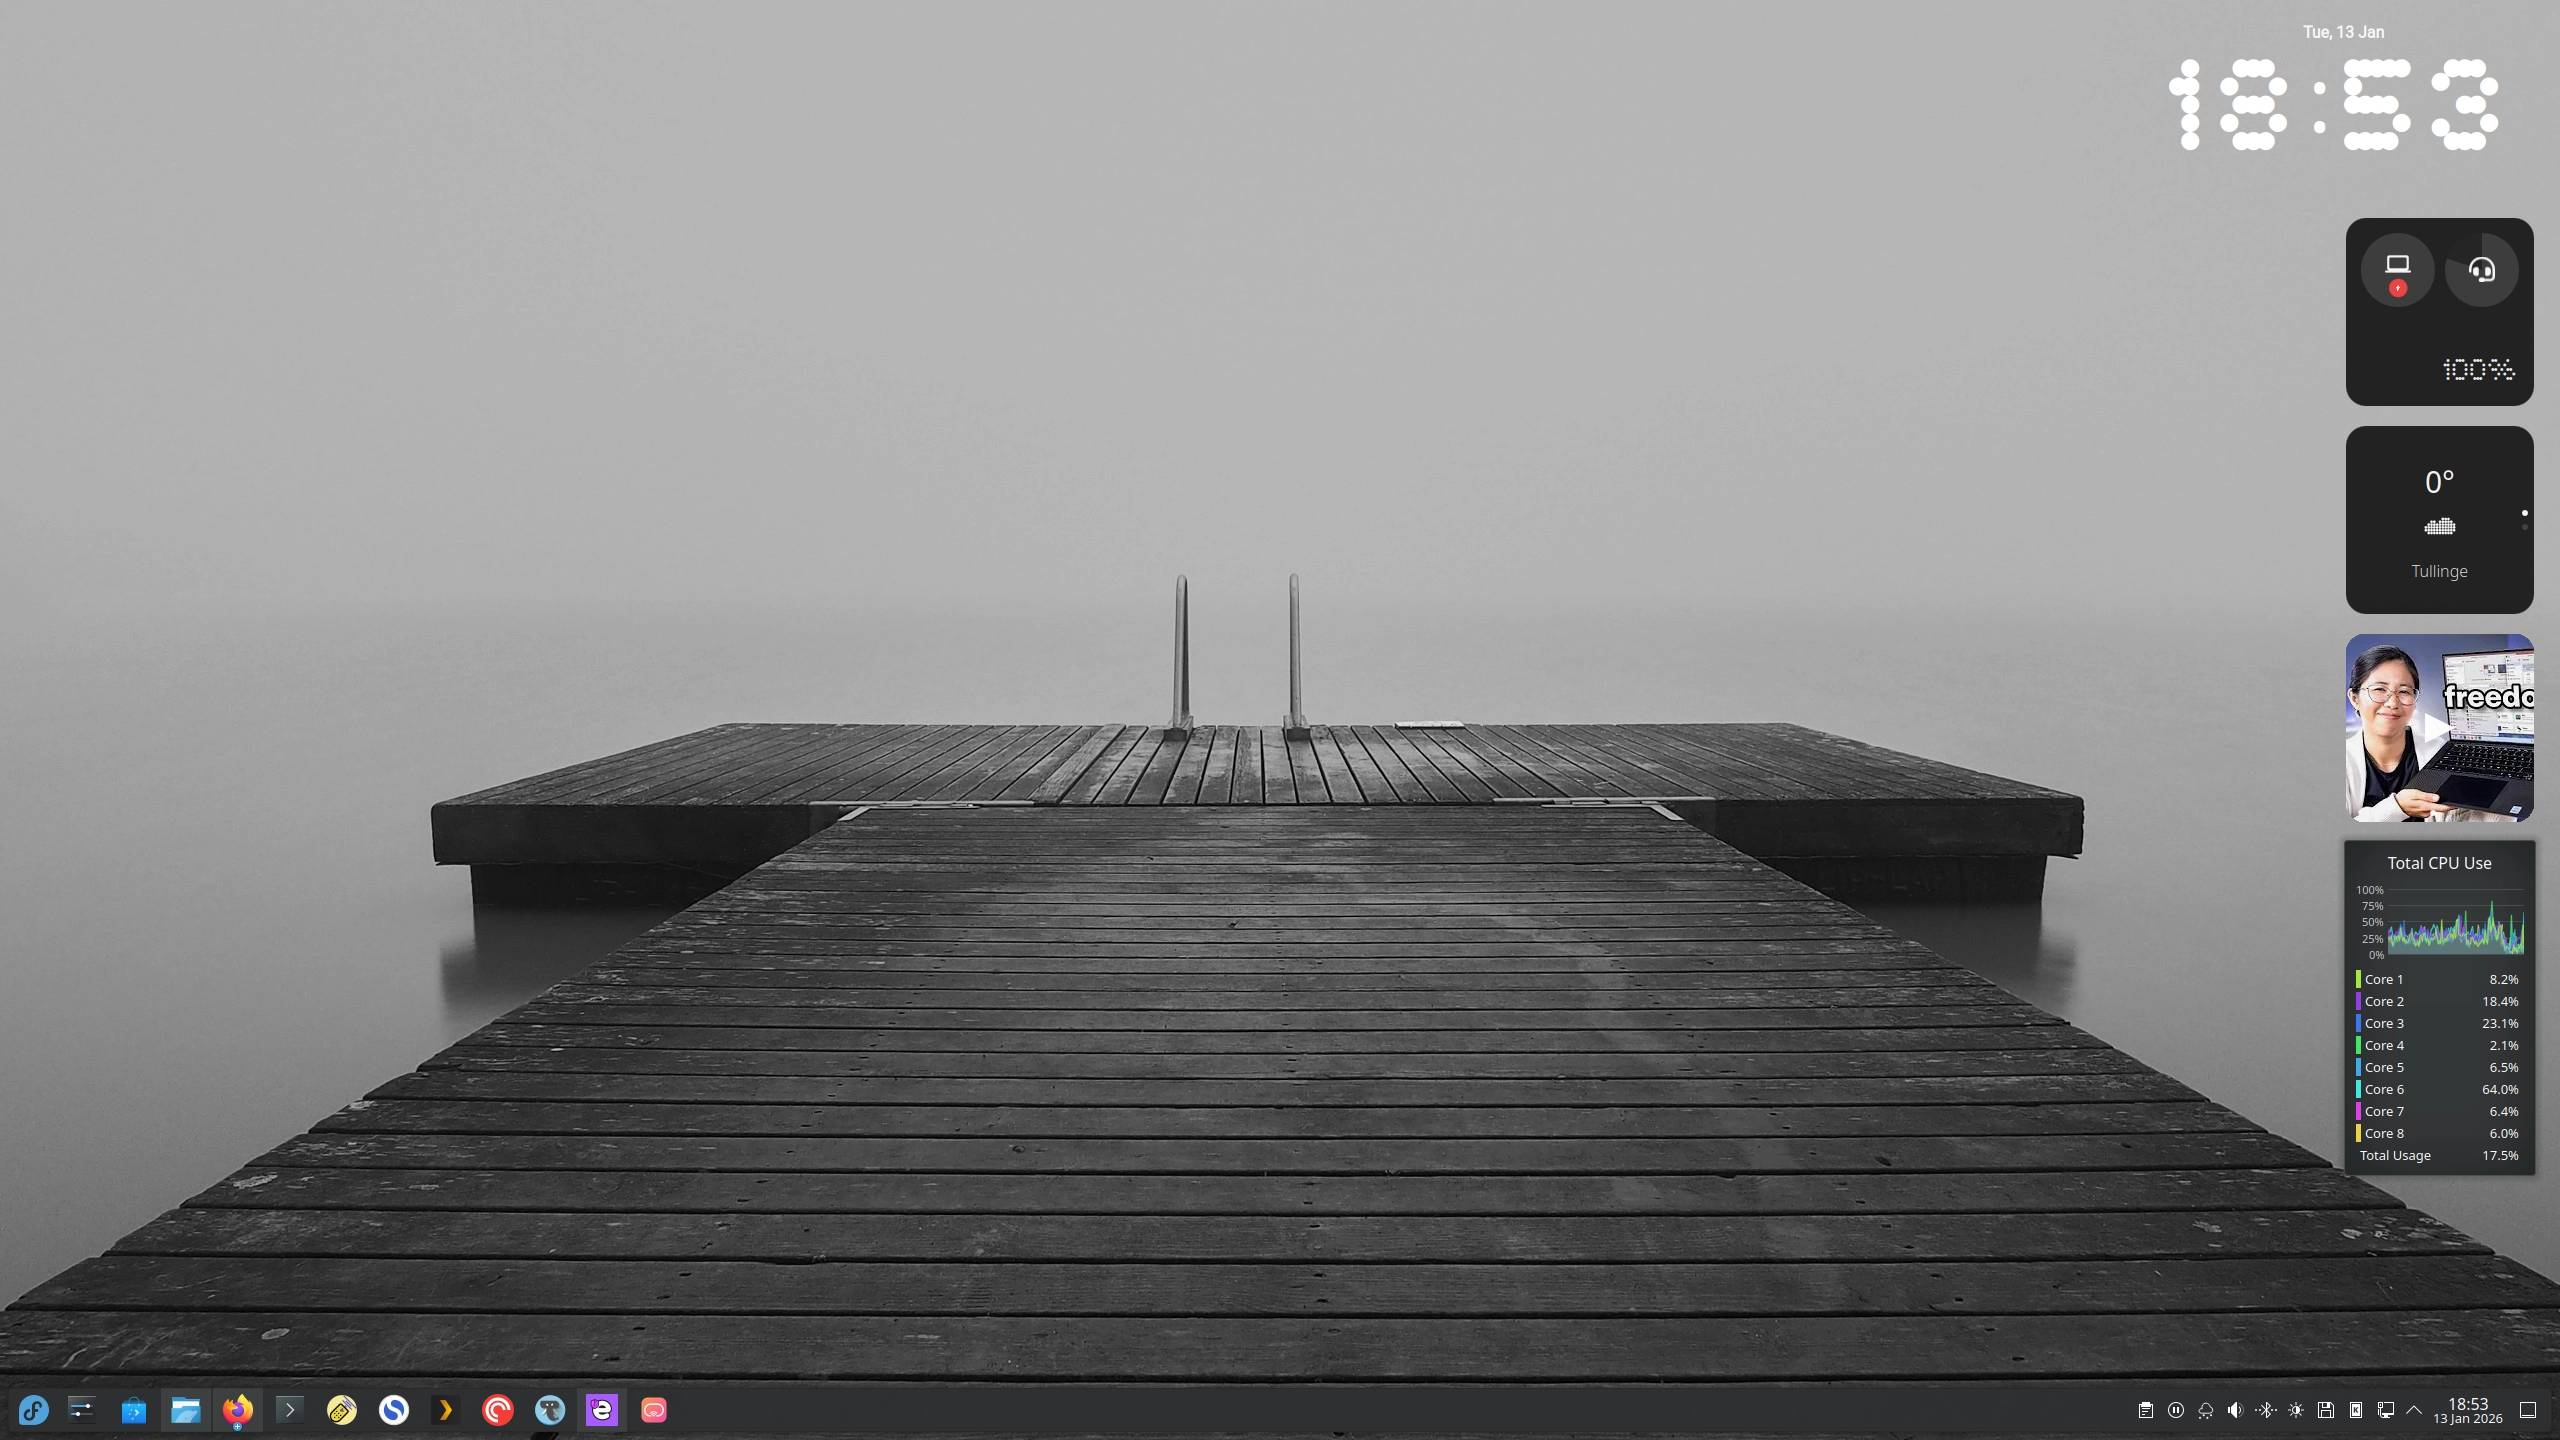Toggle Night Color via the sun tray icon
This screenshot has height=1440, width=2560.
click(2294, 1410)
